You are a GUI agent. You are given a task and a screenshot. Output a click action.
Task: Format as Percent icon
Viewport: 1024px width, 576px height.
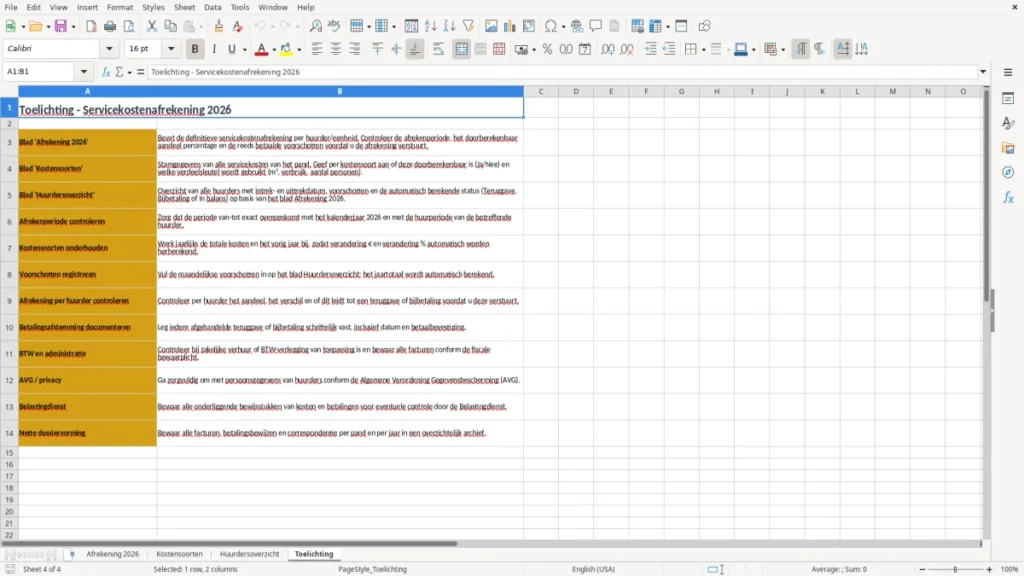(x=547, y=49)
